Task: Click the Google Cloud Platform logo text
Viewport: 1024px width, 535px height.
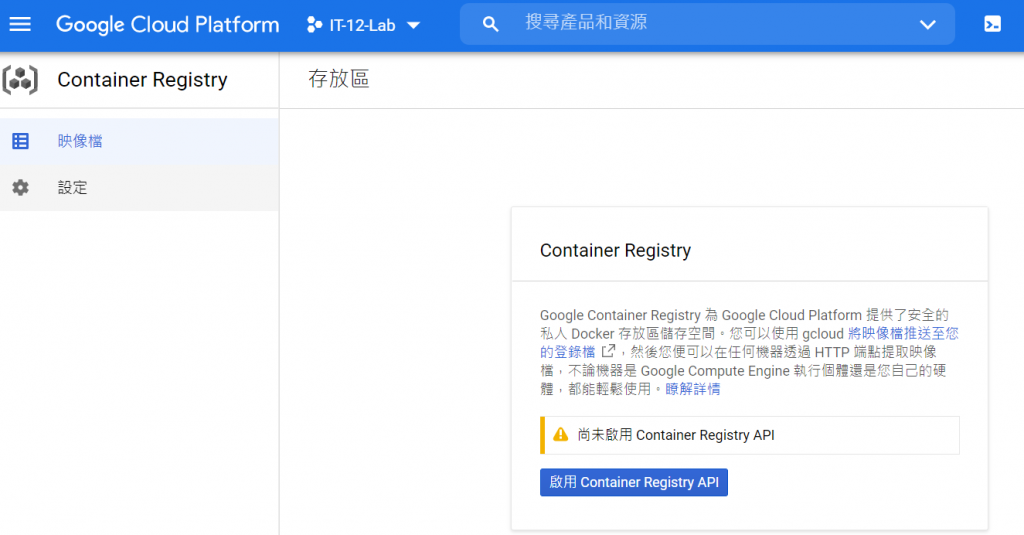Action: coord(167,25)
